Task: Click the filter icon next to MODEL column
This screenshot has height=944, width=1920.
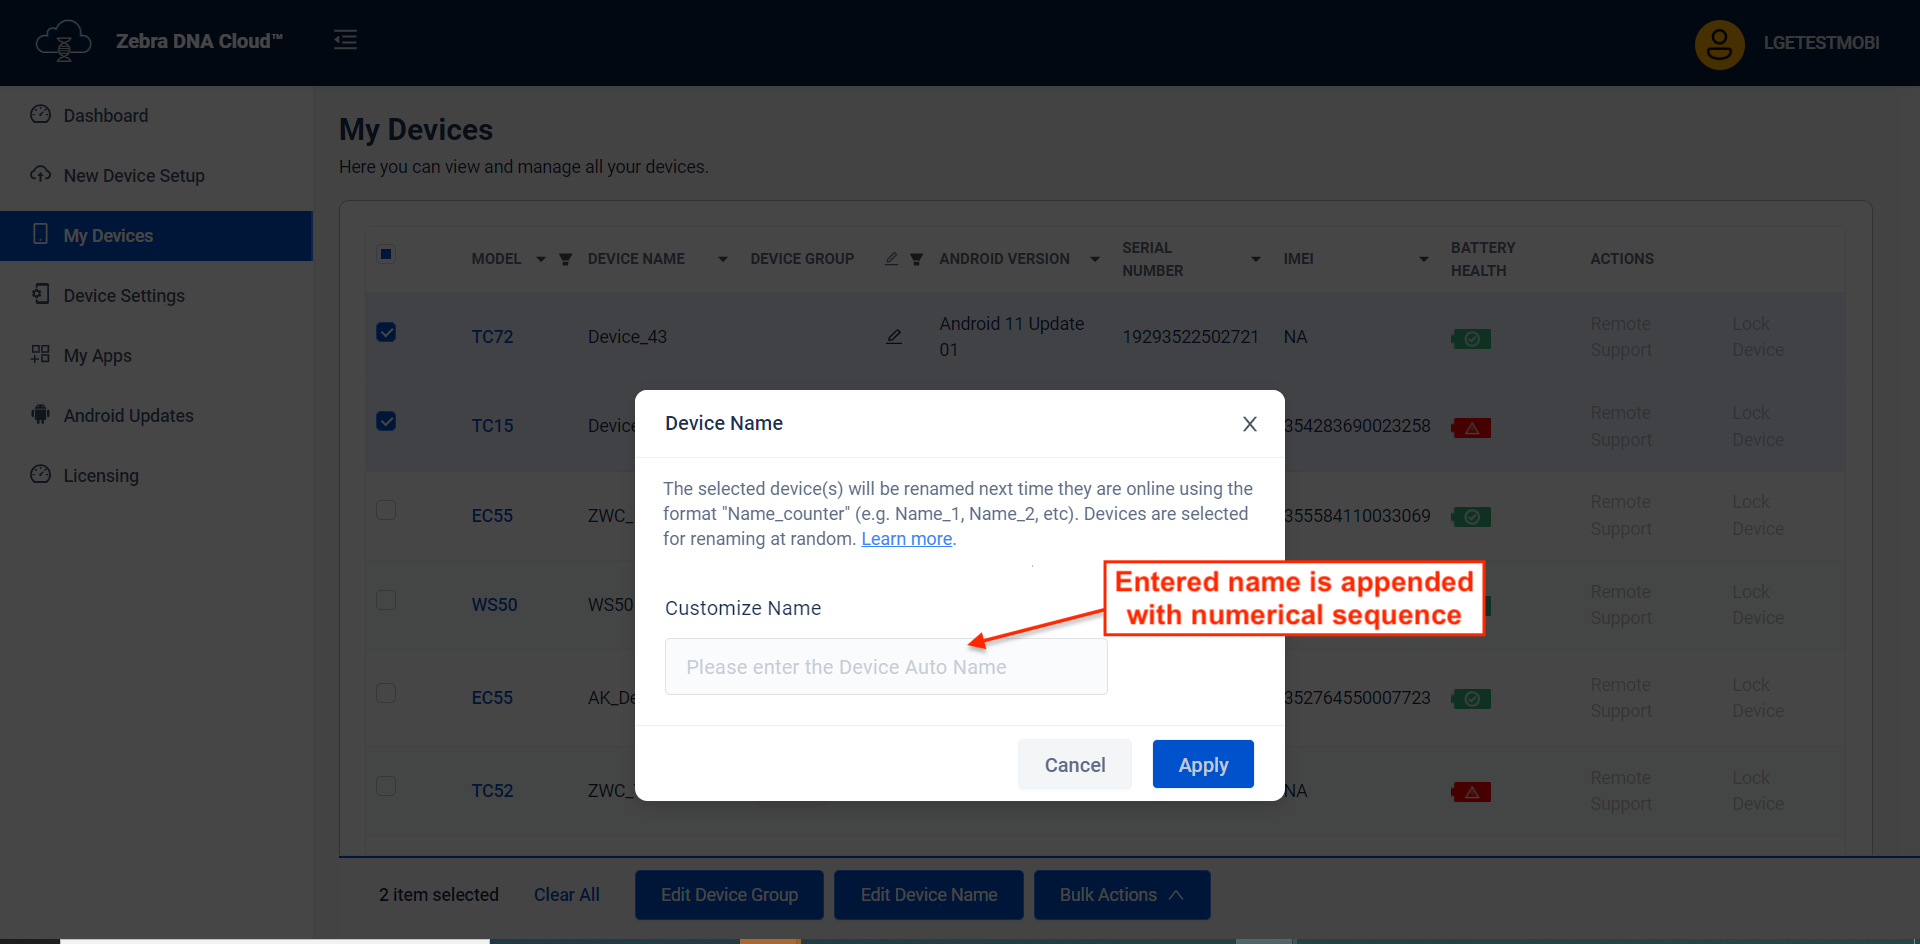Action: tap(565, 259)
